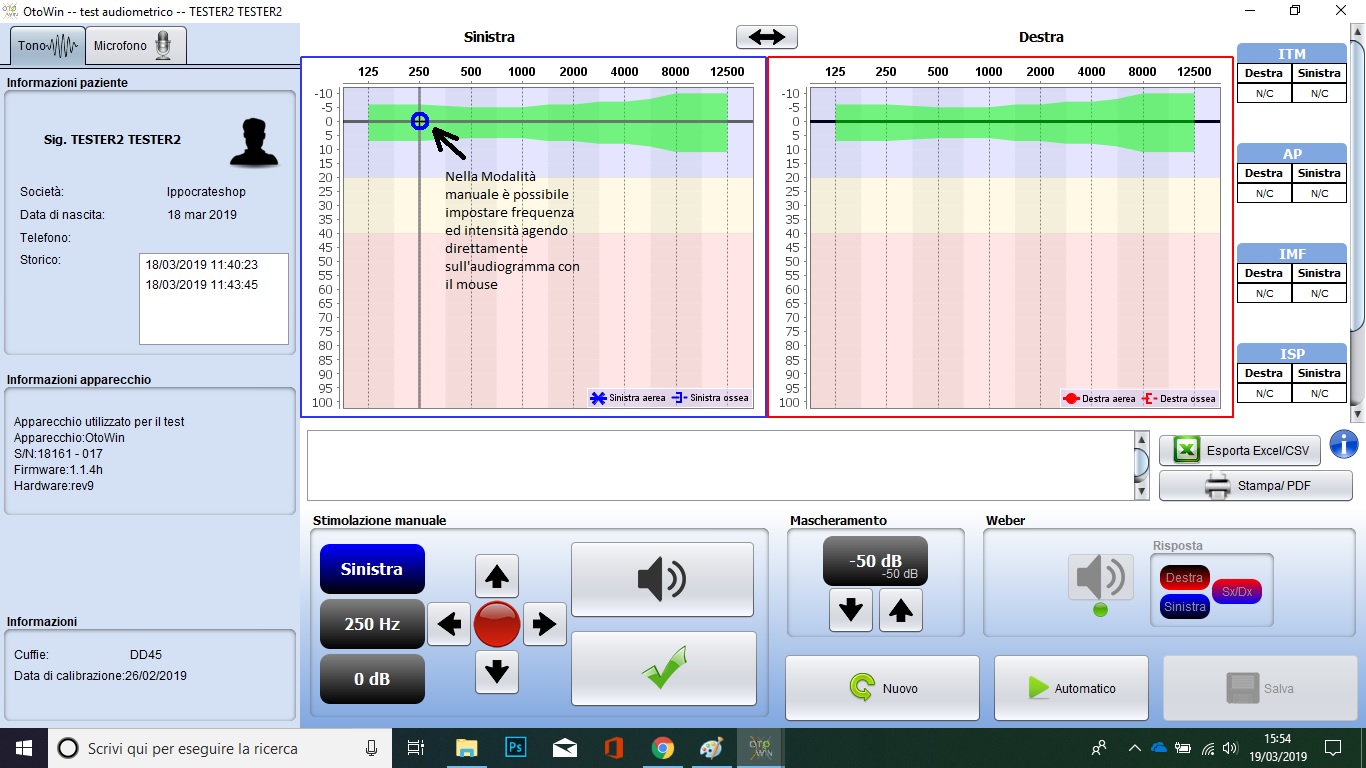This screenshot has width=1366, height=768.
Task: Raise stimulus intensity with the up arrow
Action: click(x=497, y=576)
